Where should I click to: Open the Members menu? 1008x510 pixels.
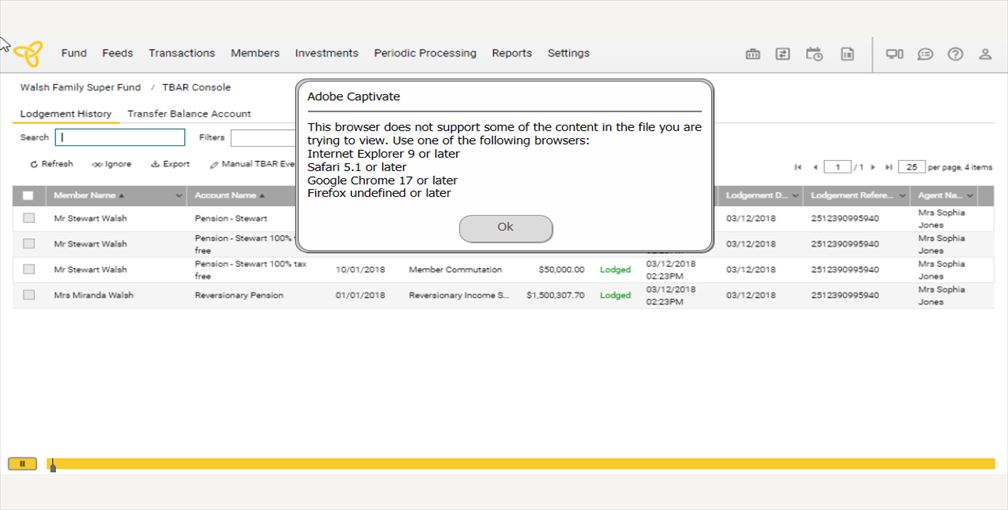click(x=255, y=53)
